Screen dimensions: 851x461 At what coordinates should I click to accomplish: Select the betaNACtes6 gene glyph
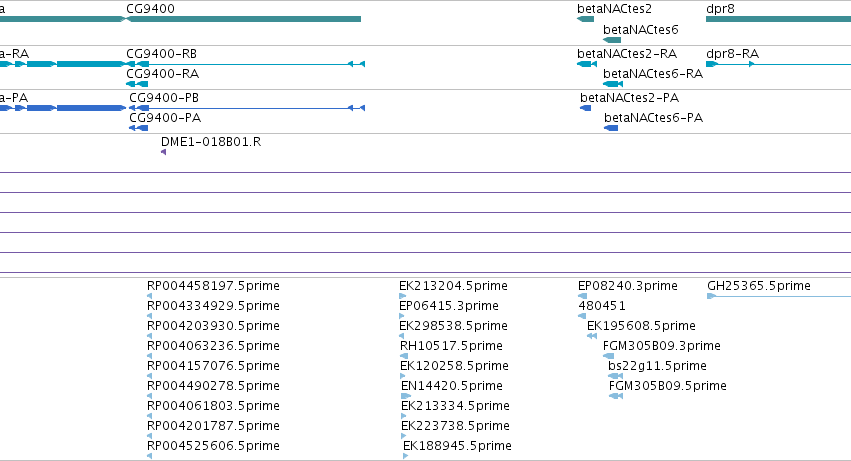(612, 40)
